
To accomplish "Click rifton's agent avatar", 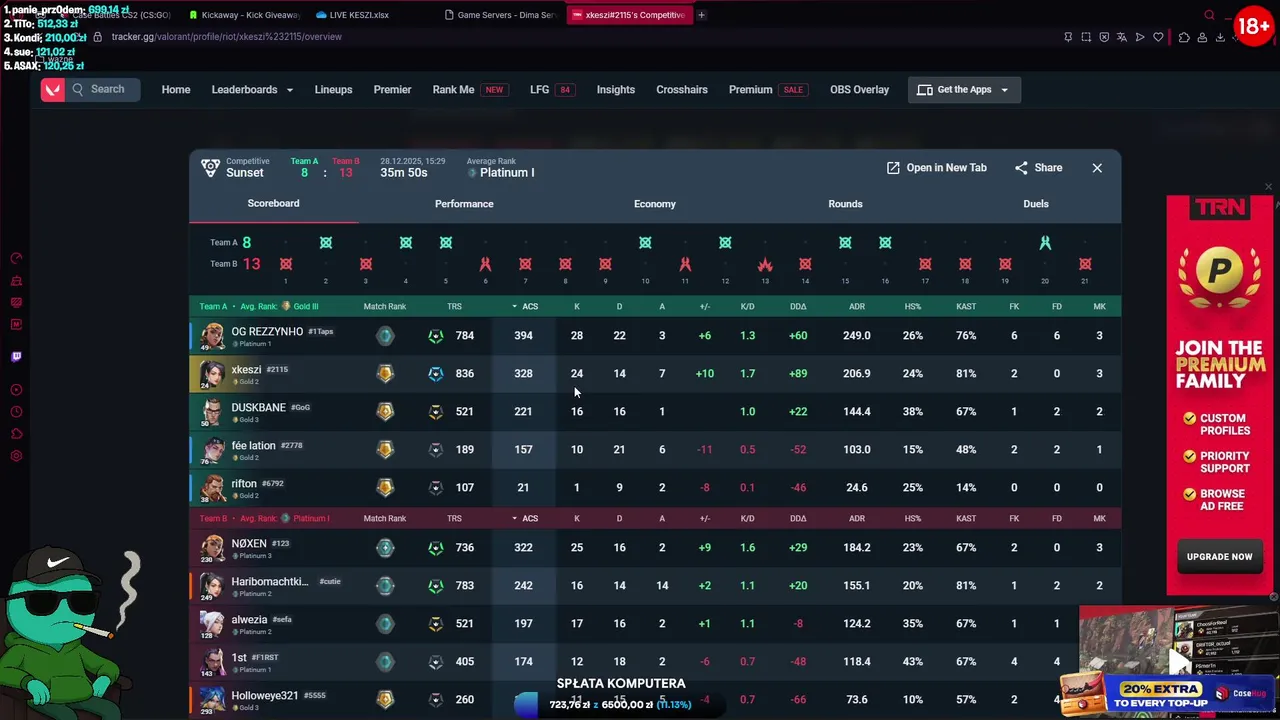I will [x=212, y=488].
